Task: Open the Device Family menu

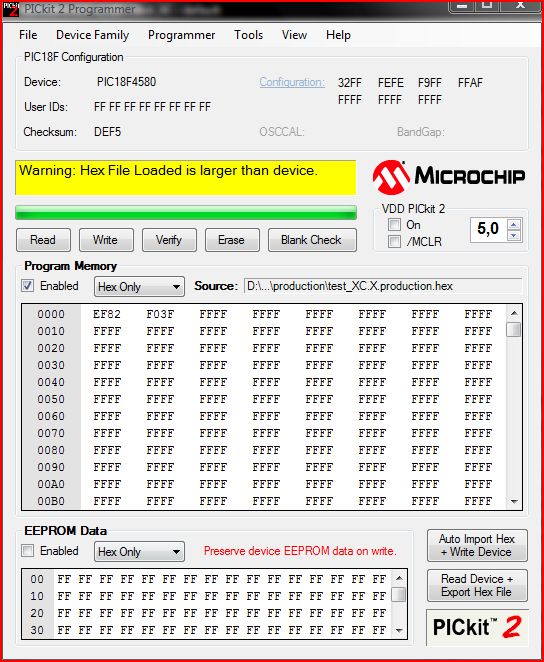Action: 92,35
